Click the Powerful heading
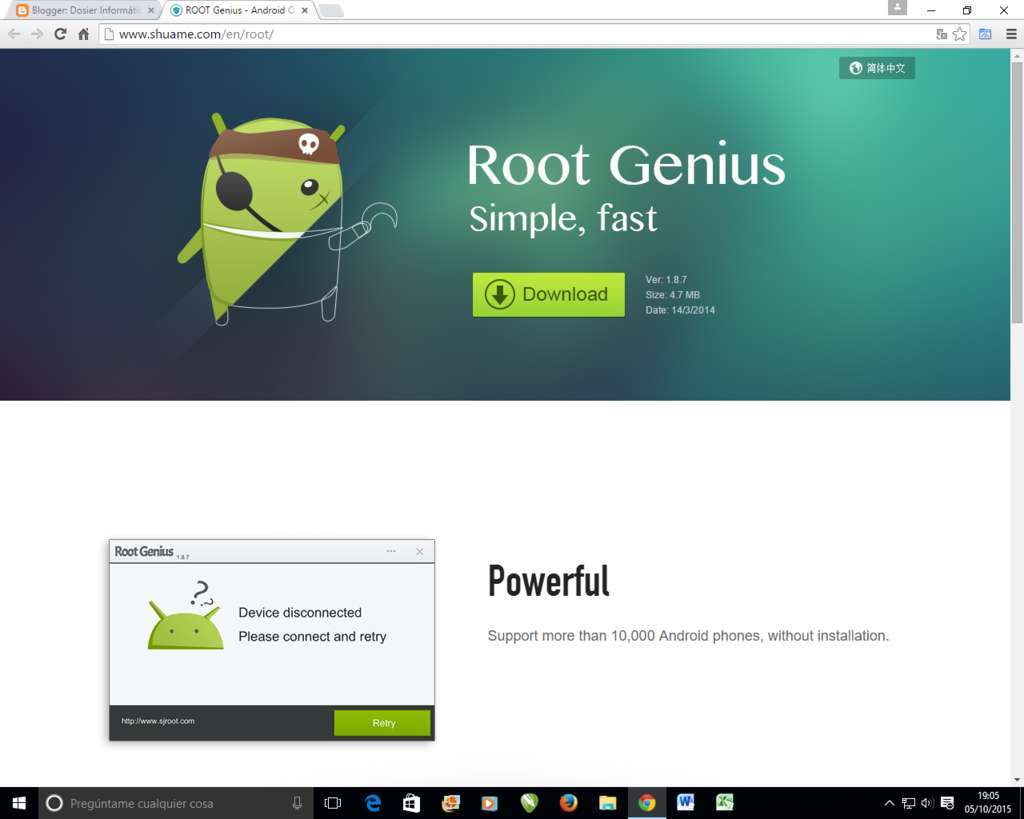The width and height of the screenshot is (1024, 819). [549, 581]
